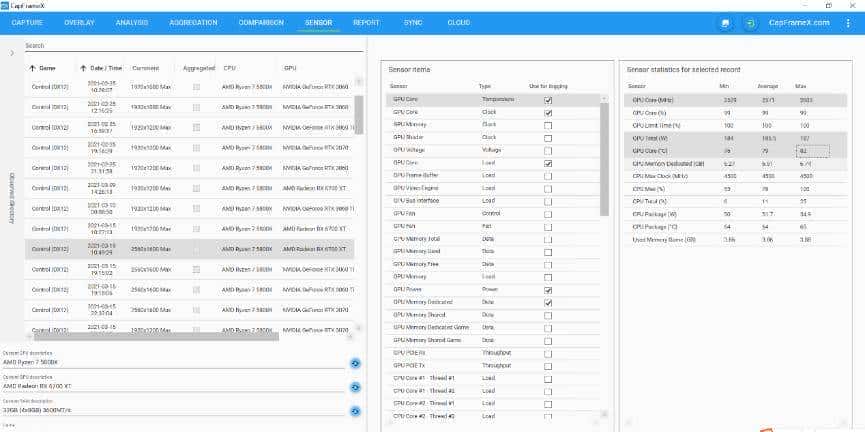Click the GPU column header in the record list
The height and width of the screenshot is (432, 865).
point(290,68)
